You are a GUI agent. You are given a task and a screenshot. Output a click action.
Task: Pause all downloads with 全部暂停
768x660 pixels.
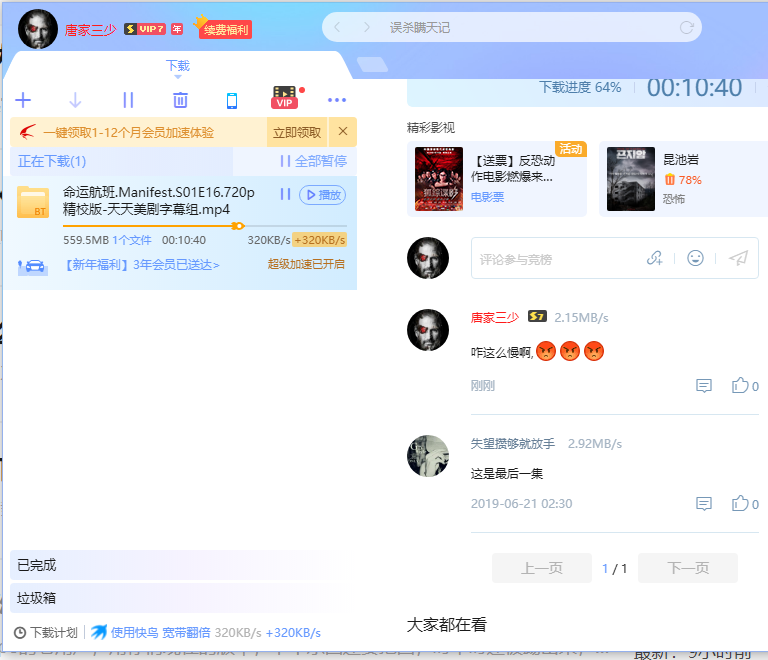313,161
